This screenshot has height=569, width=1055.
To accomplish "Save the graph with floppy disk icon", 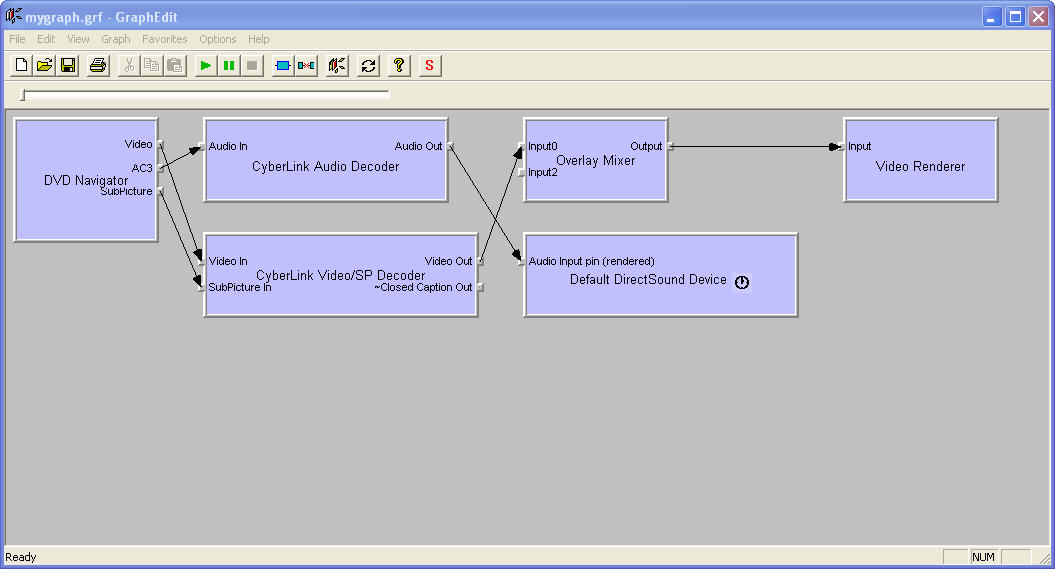I will 68,65.
